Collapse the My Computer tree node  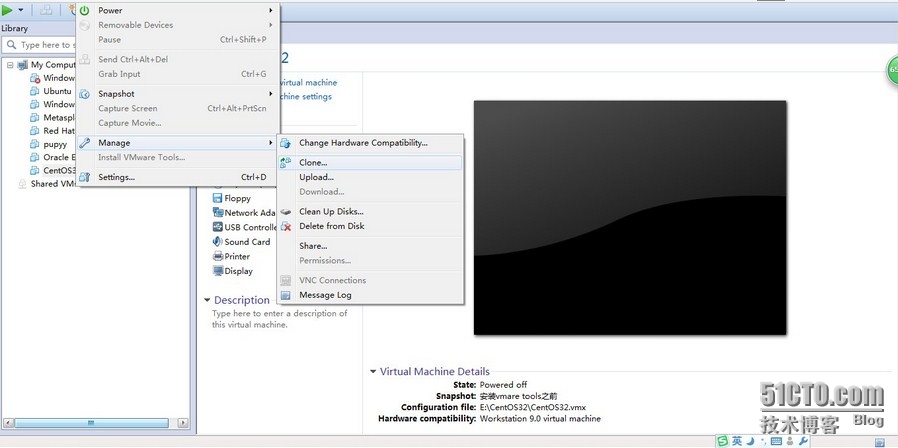[x=10, y=65]
